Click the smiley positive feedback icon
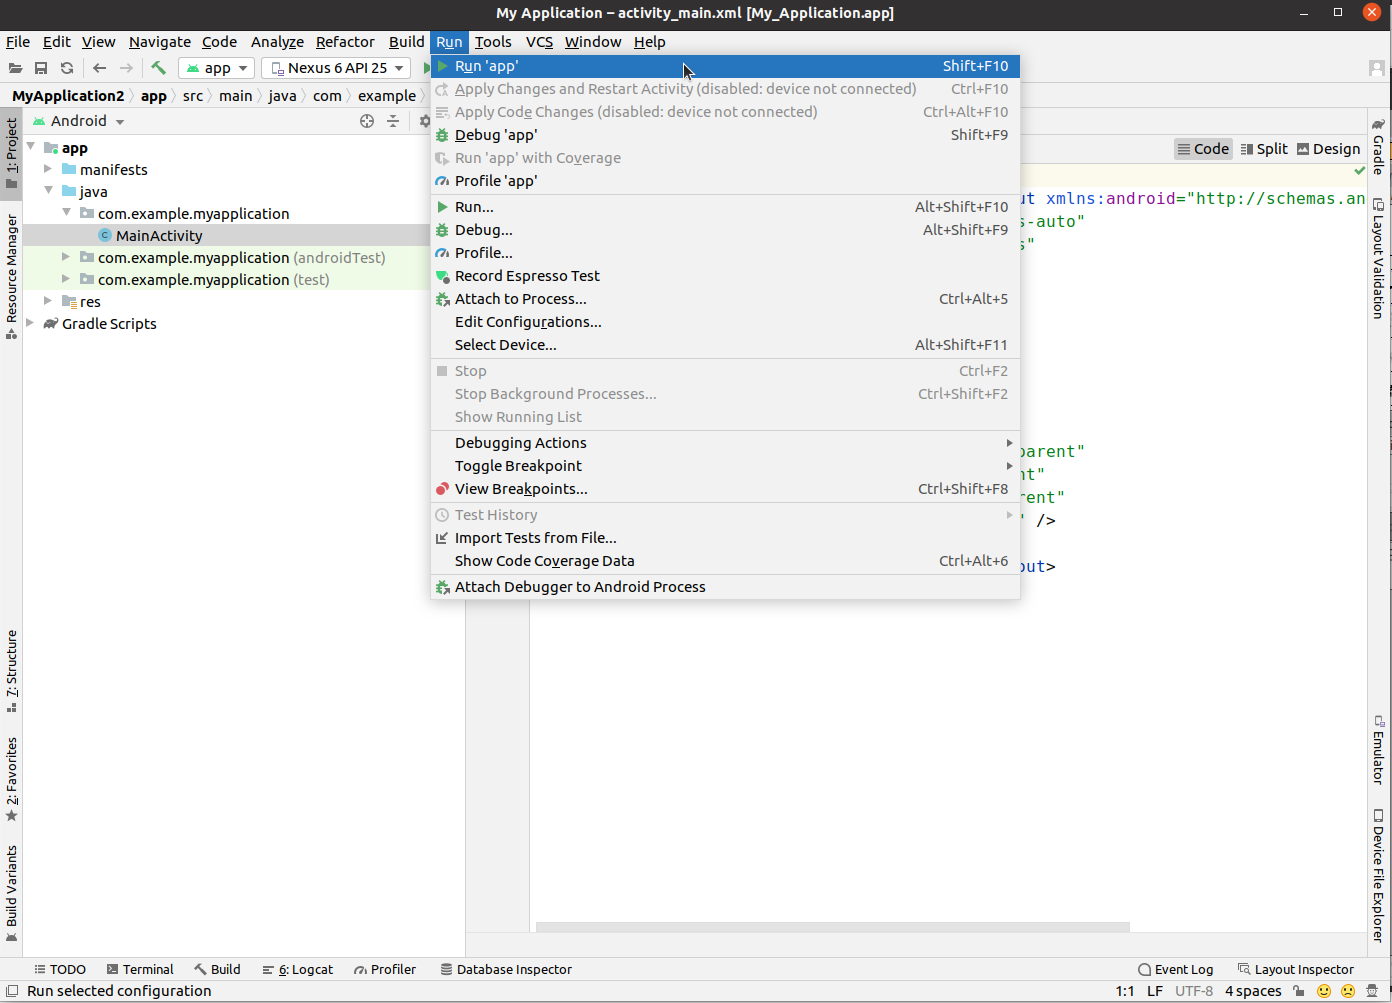The width and height of the screenshot is (1392, 1003). click(x=1324, y=991)
